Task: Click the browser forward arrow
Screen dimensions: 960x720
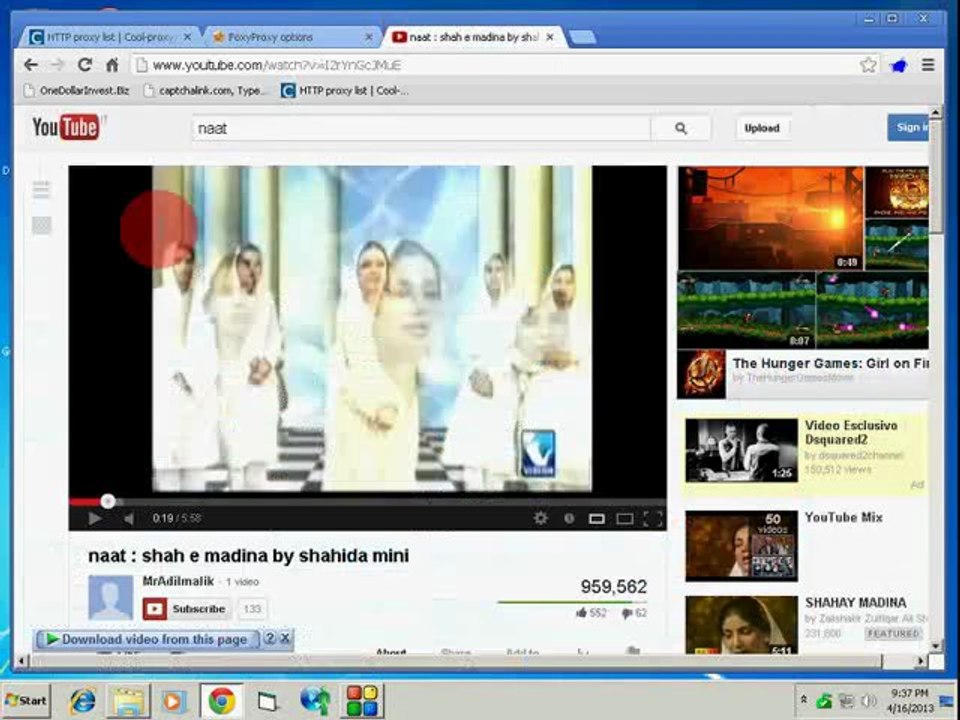Action: point(58,65)
